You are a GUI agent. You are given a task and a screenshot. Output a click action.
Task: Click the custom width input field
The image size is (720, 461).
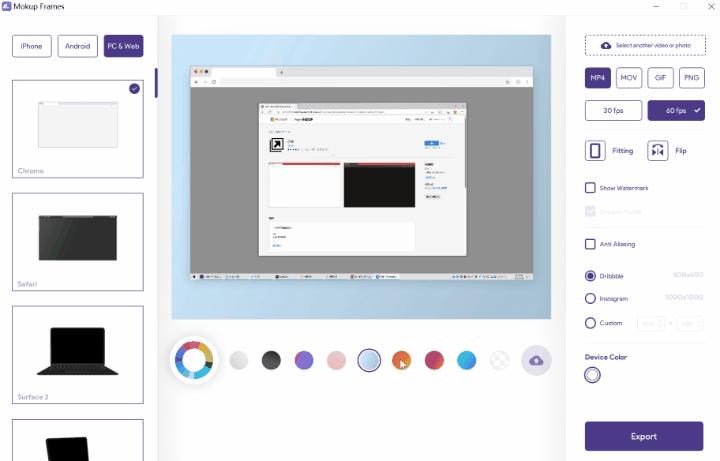click(651, 323)
